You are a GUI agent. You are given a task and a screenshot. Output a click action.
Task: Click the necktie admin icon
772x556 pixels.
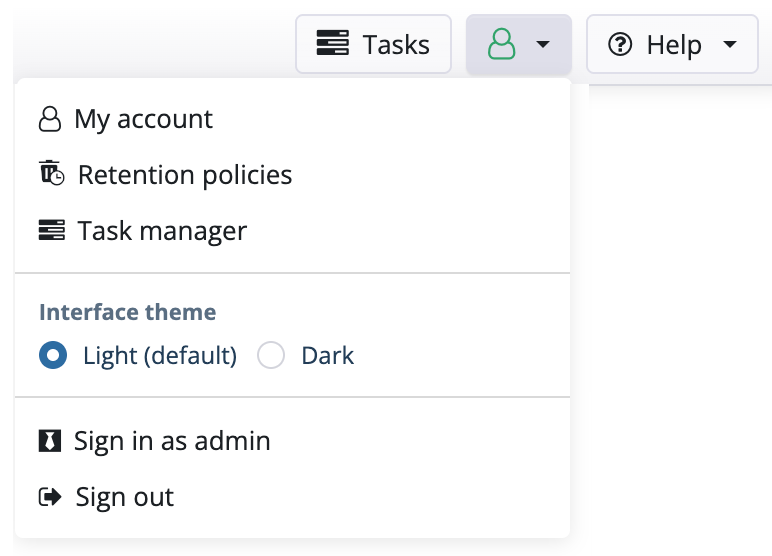pyautogui.click(x=50, y=441)
